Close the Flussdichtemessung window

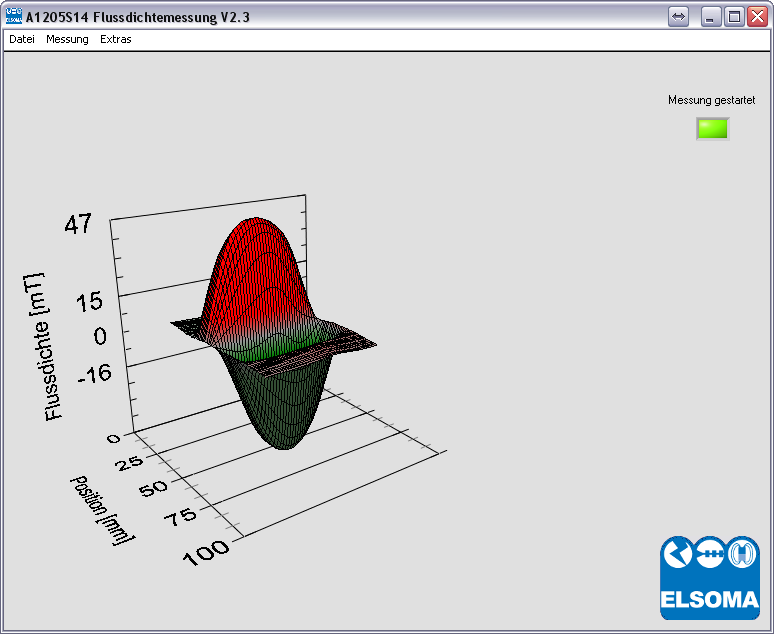[757, 17]
